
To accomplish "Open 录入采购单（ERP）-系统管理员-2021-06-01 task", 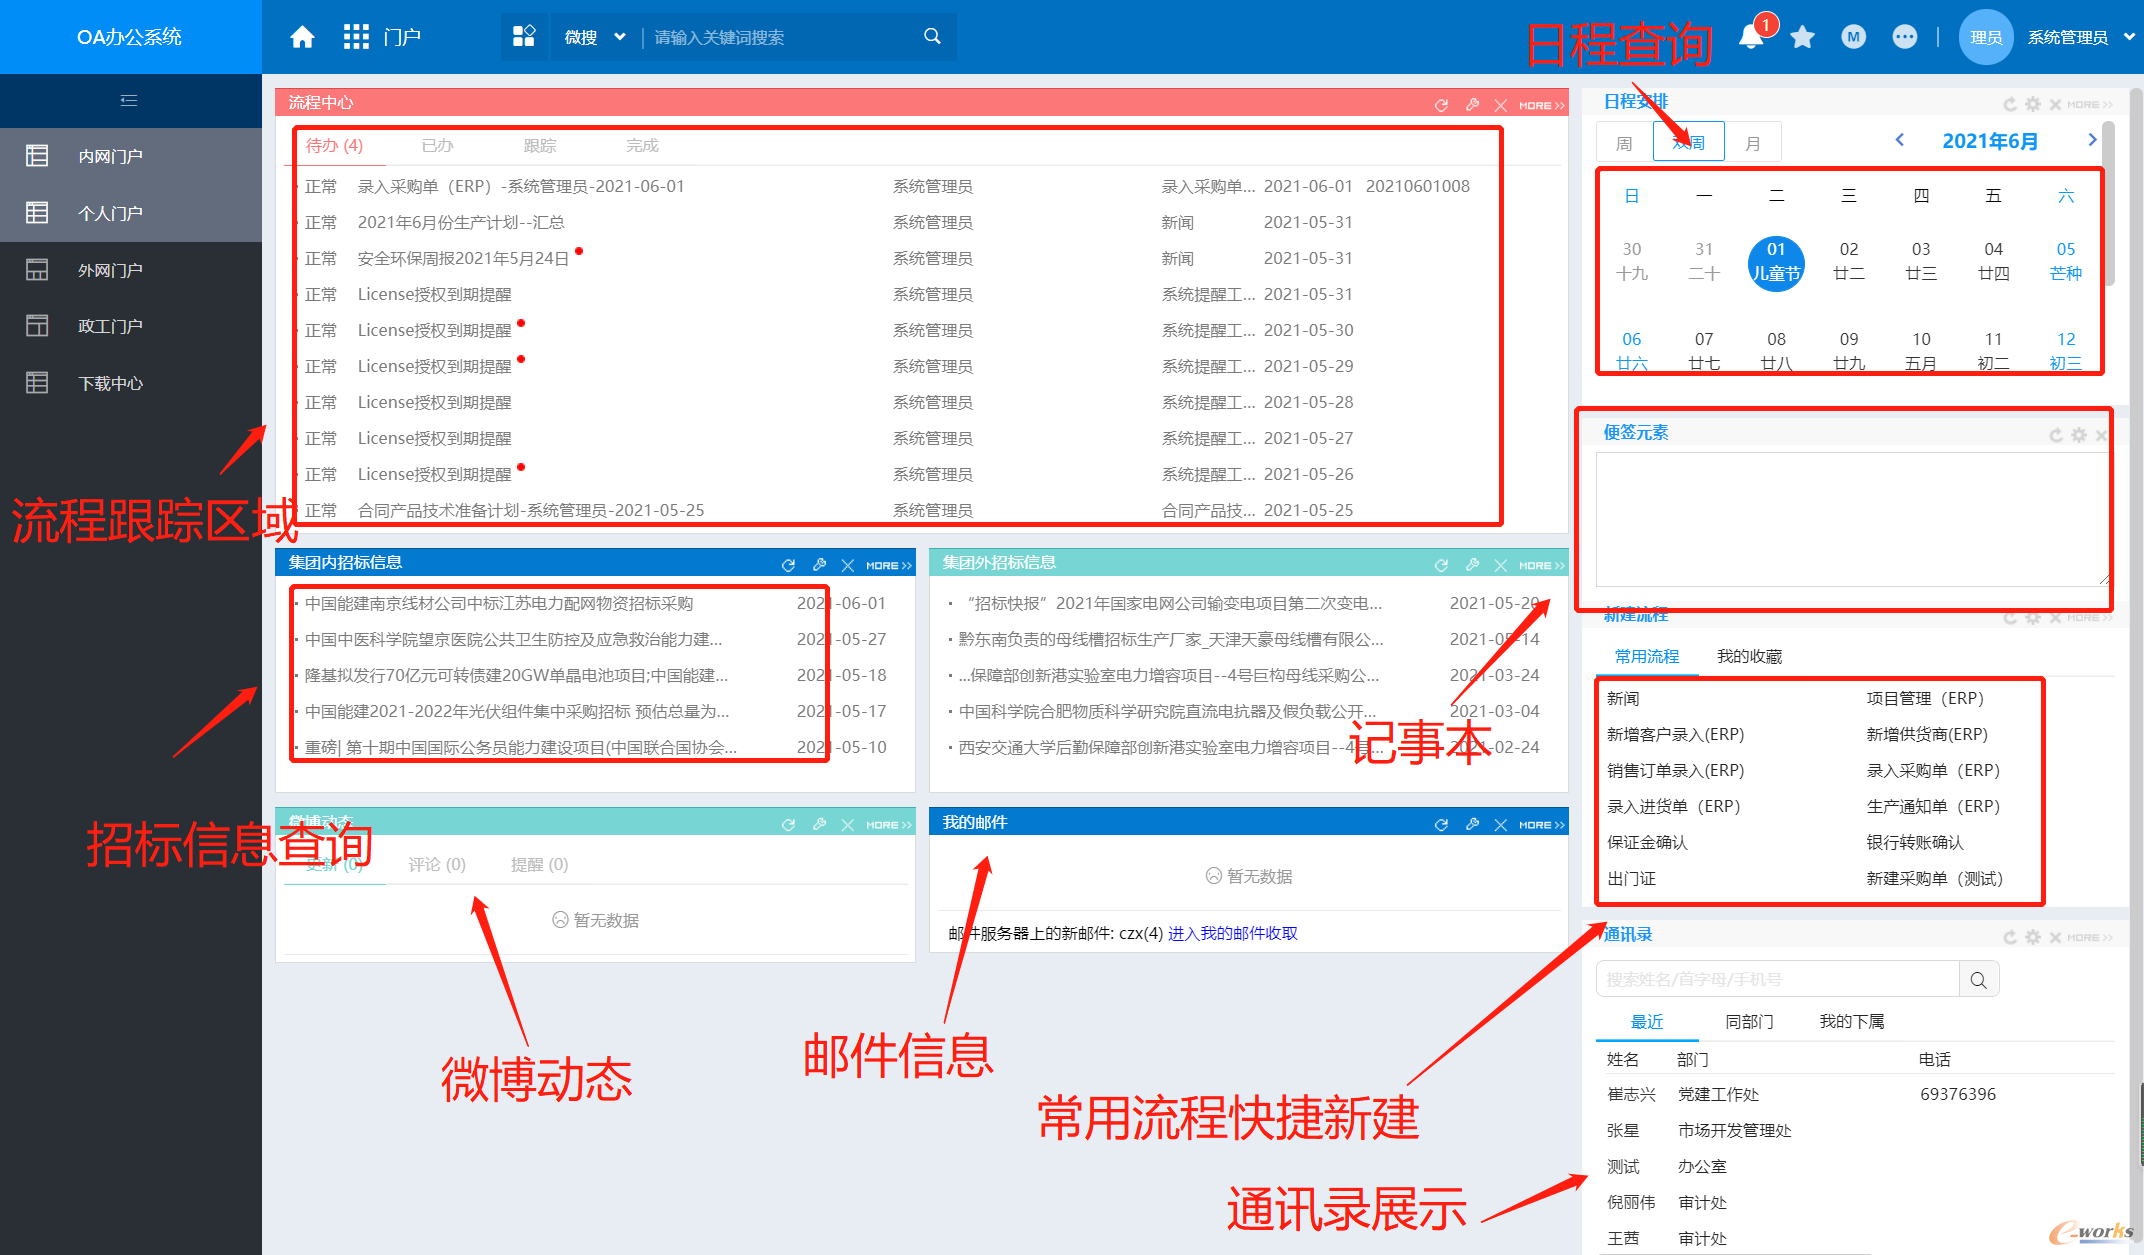I will (521, 187).
